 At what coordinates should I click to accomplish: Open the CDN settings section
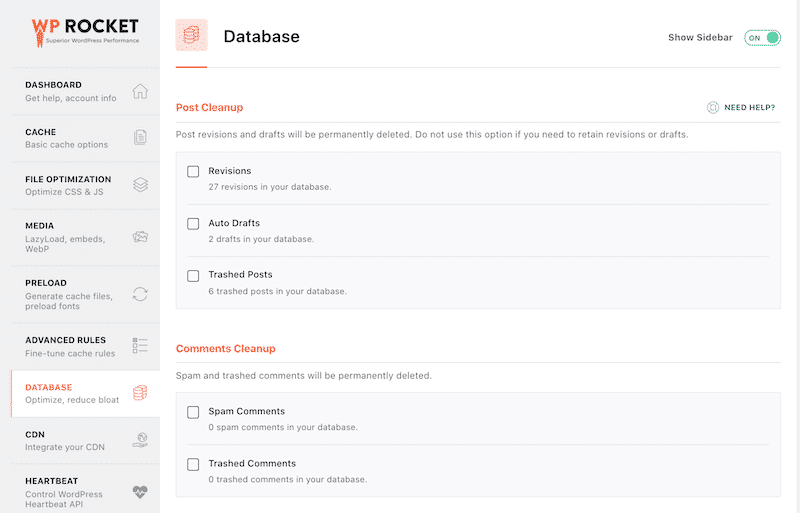pyautogui.click(x=85, y=441)
